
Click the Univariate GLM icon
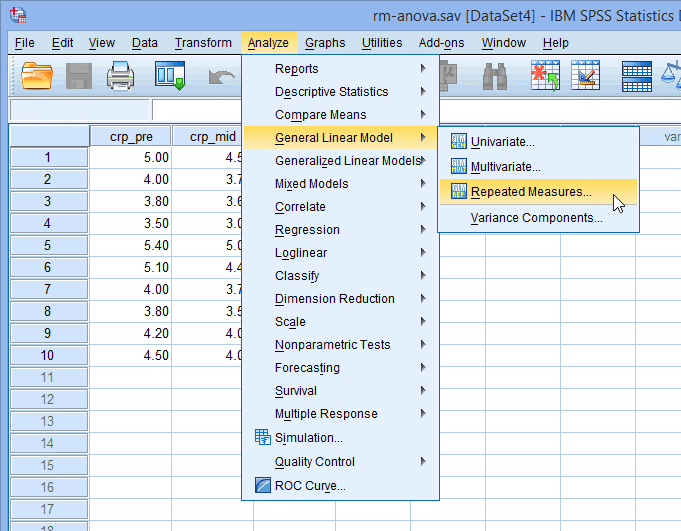pyautogui.click(x=459, y=141)
